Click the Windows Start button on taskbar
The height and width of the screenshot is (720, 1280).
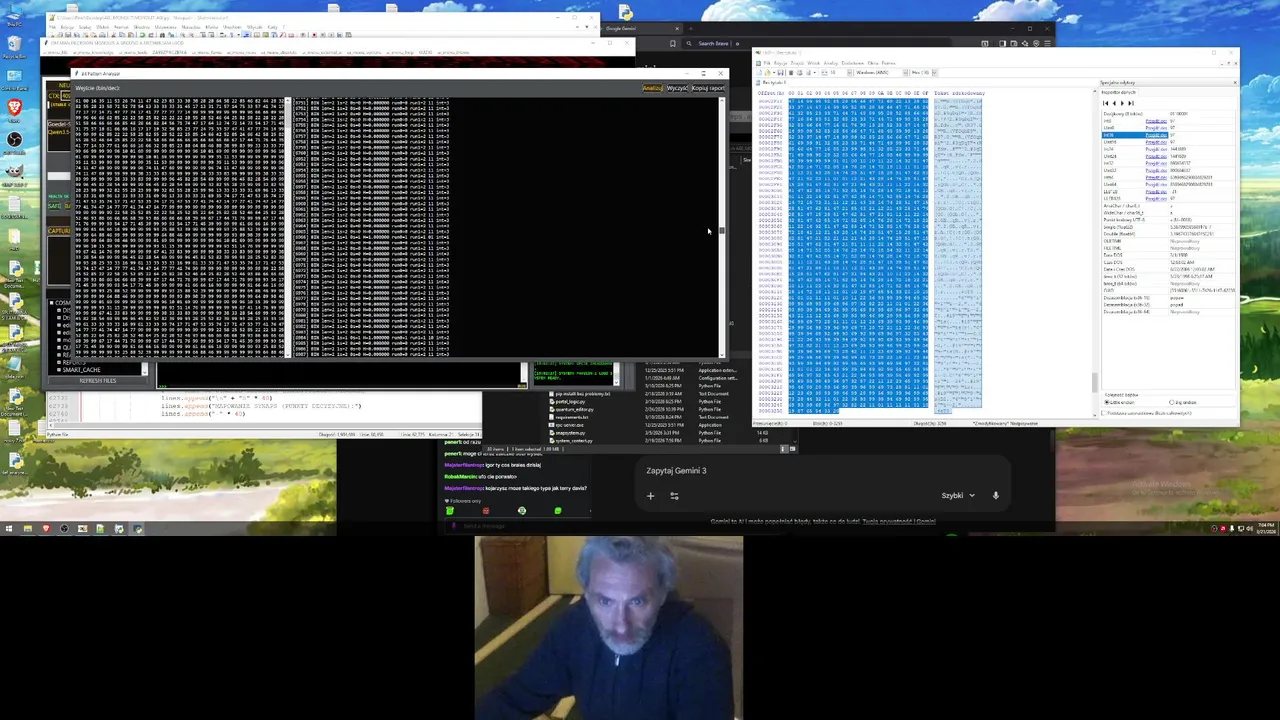(9, 529)
